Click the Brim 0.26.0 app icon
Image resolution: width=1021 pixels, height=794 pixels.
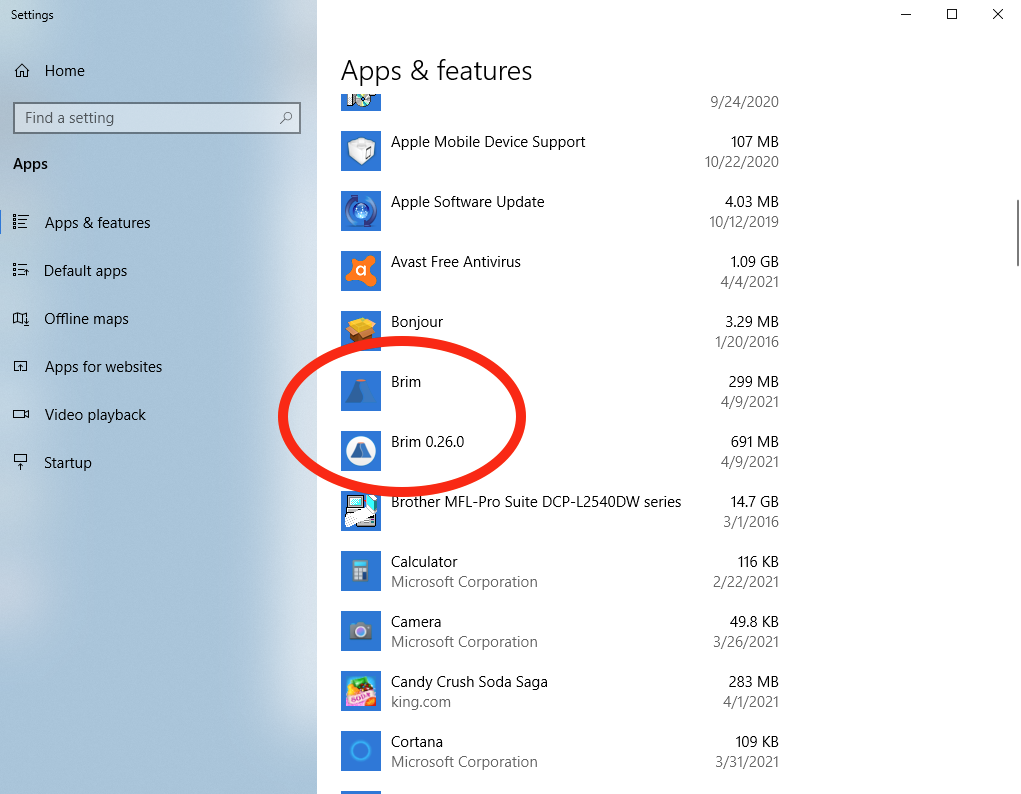coord(361,451)
